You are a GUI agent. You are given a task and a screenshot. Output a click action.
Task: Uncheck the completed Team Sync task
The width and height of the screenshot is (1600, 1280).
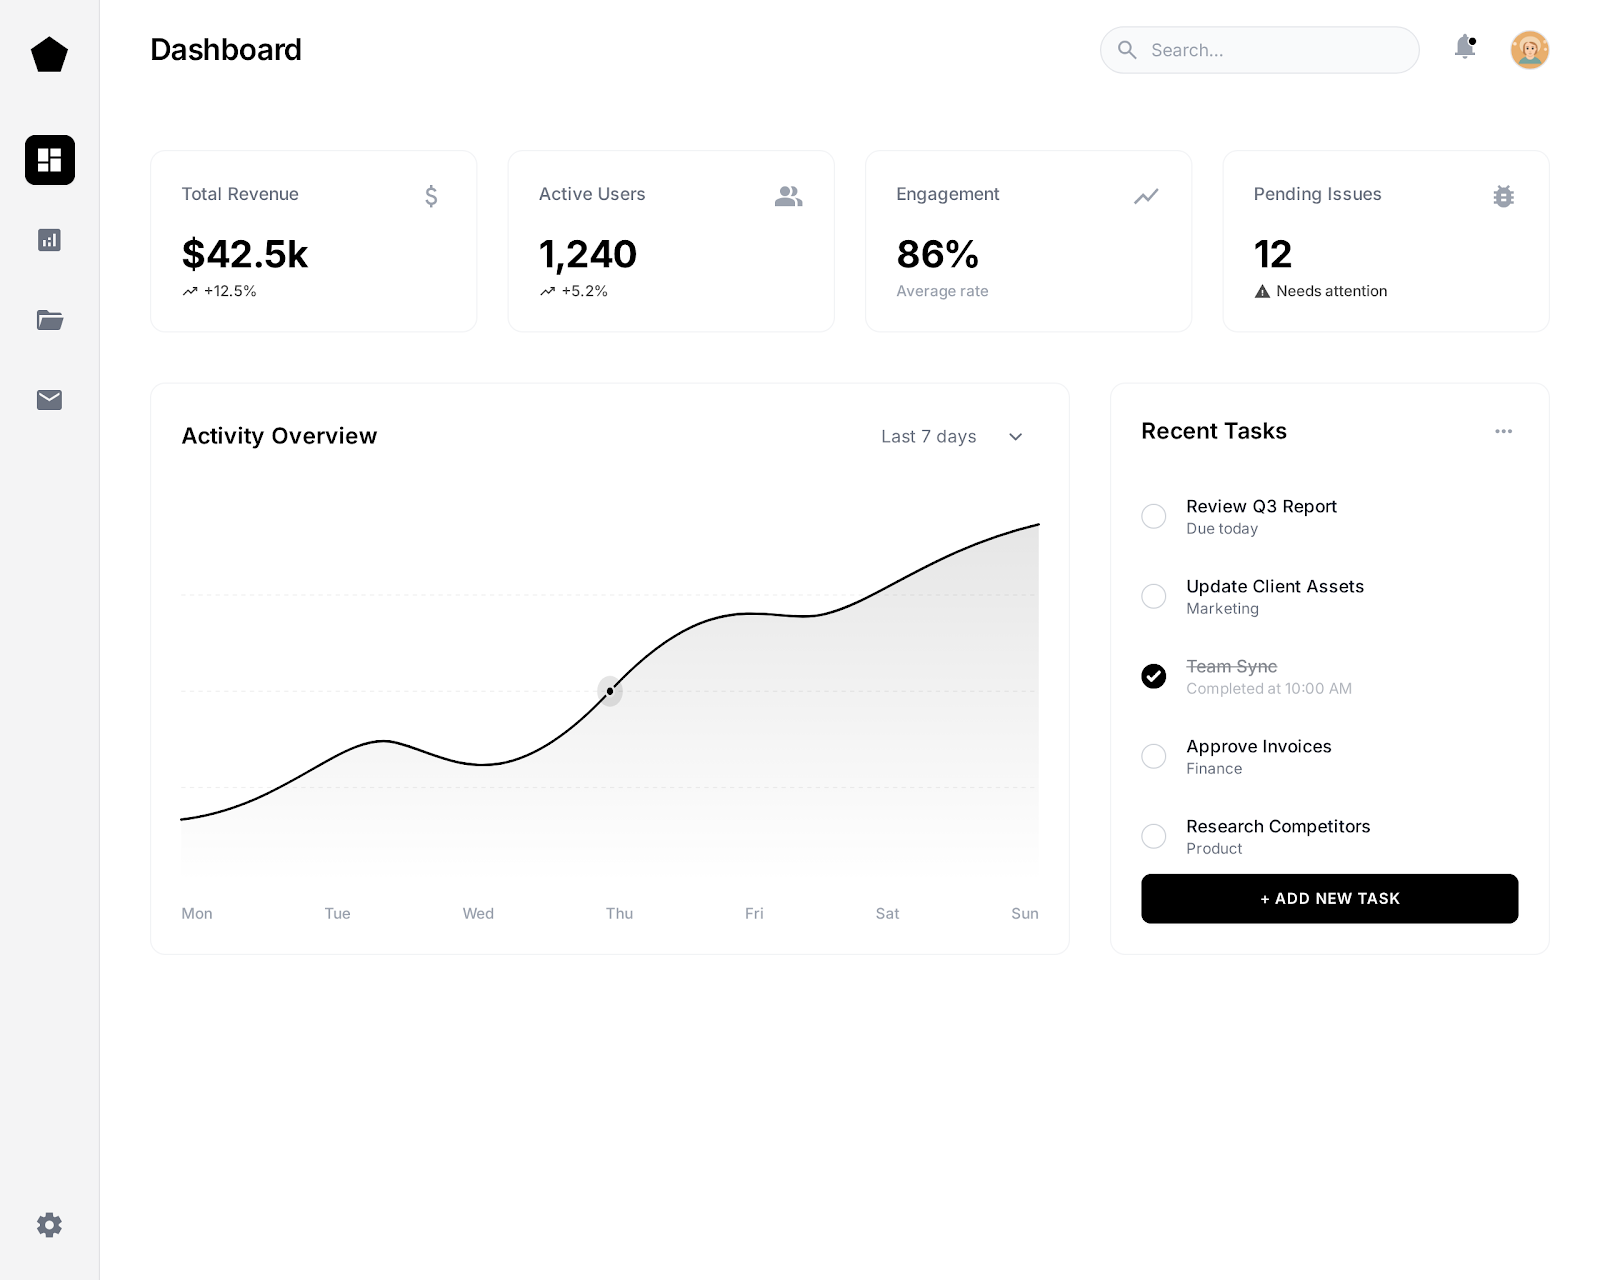click(1154, 676)
